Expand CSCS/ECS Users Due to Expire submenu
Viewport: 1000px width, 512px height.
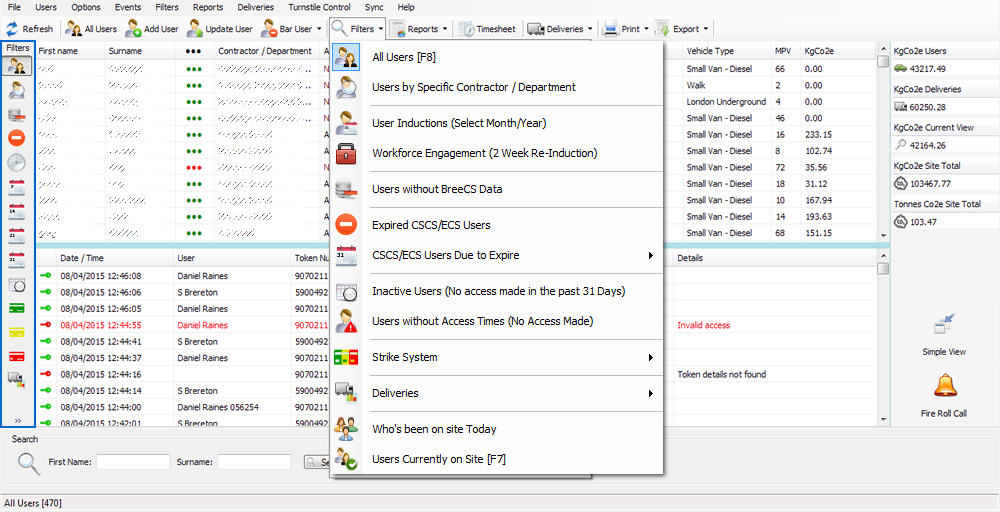click(650, 255)
